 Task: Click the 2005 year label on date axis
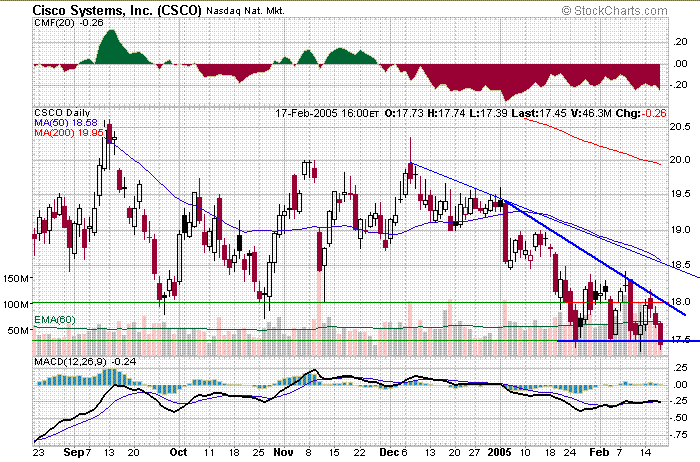499,452
